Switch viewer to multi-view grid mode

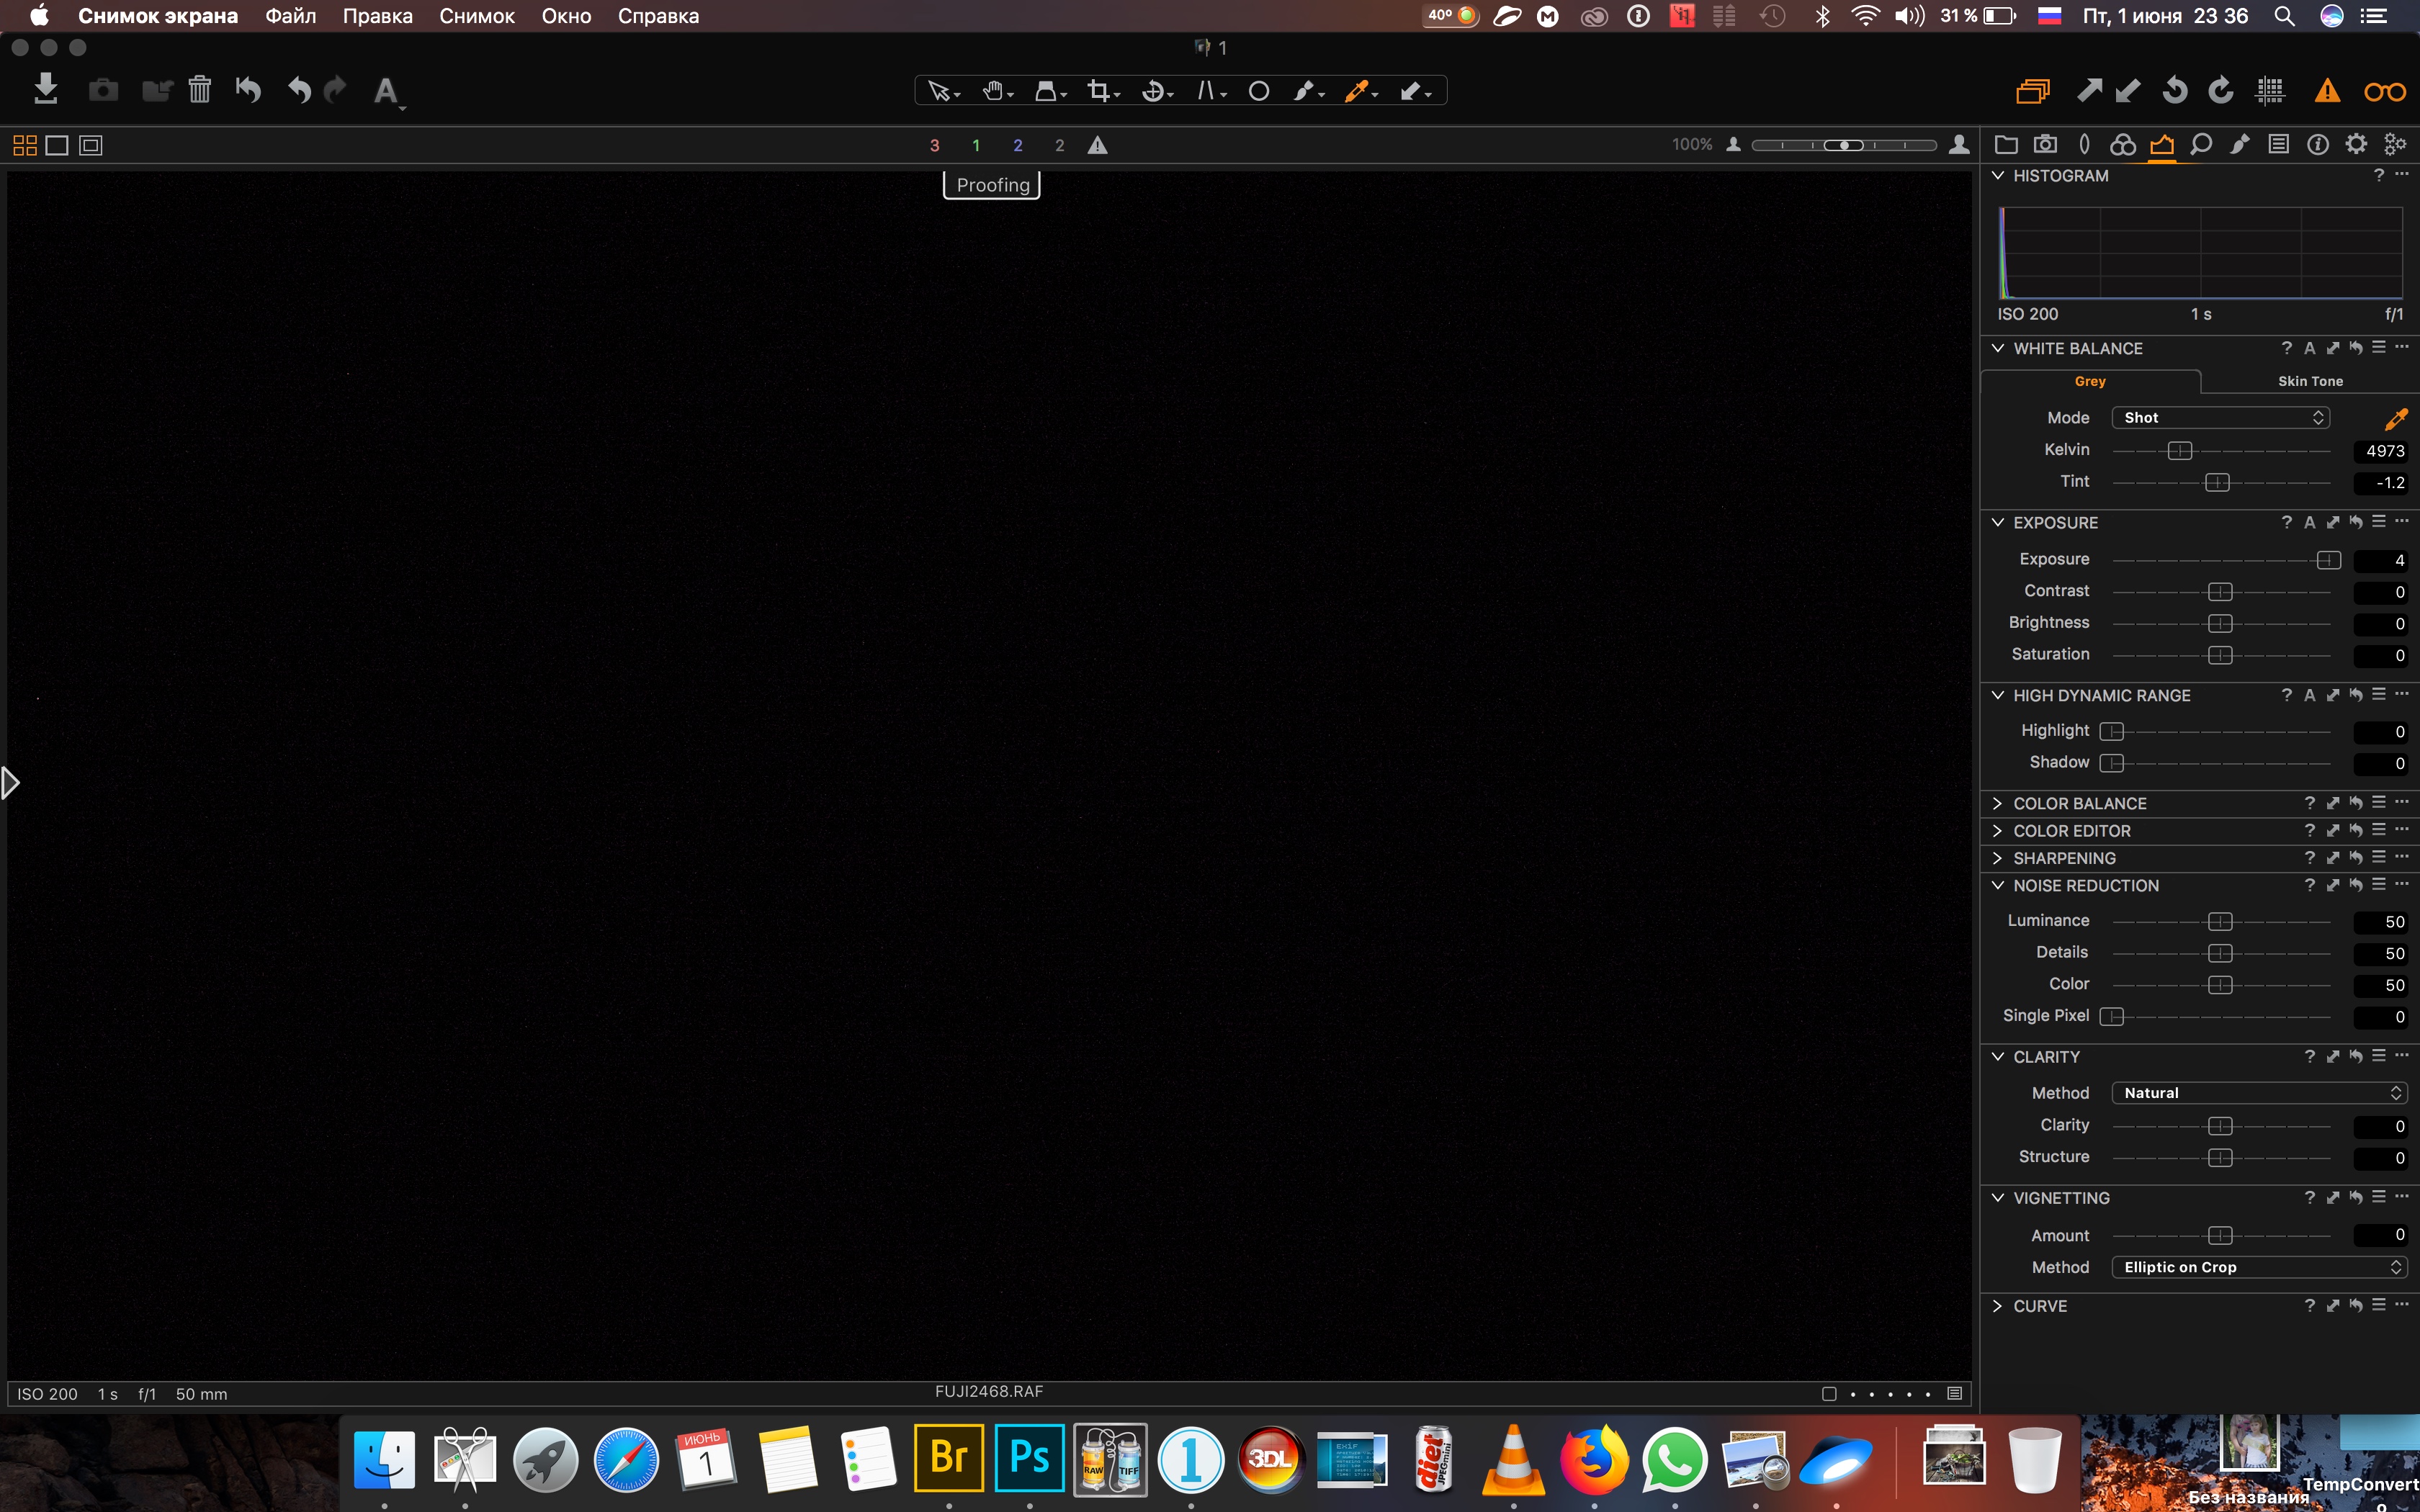click(25, 145)
